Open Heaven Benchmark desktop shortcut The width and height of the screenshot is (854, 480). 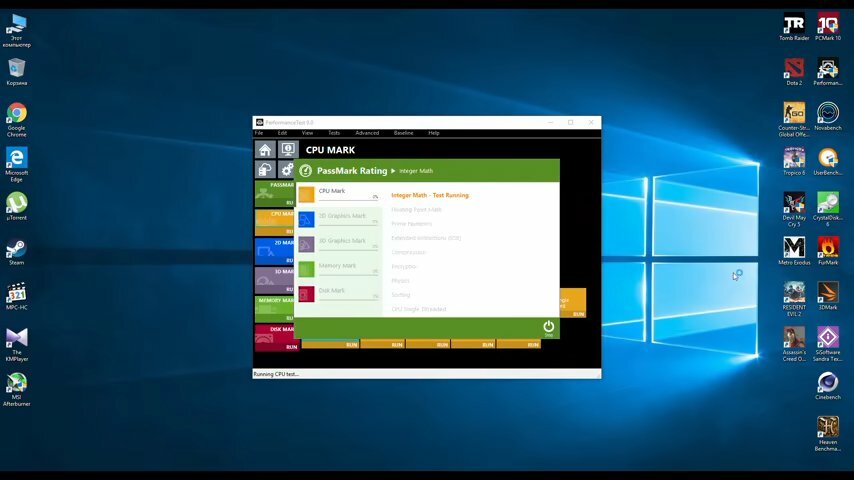point(828,434)
